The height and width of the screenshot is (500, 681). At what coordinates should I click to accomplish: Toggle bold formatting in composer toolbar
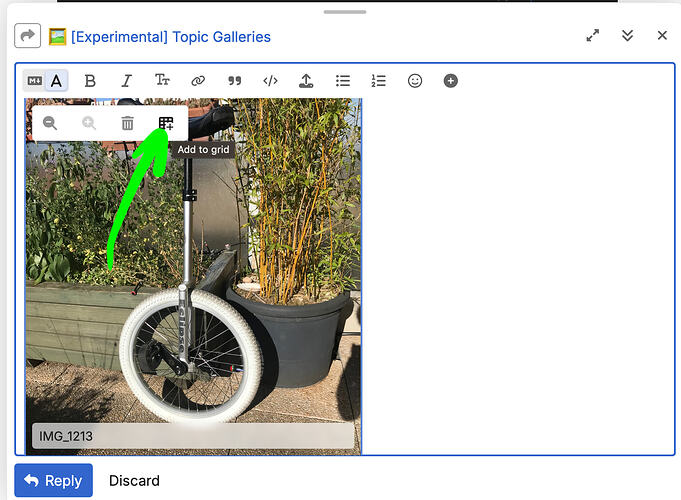(x=90, y=81)
